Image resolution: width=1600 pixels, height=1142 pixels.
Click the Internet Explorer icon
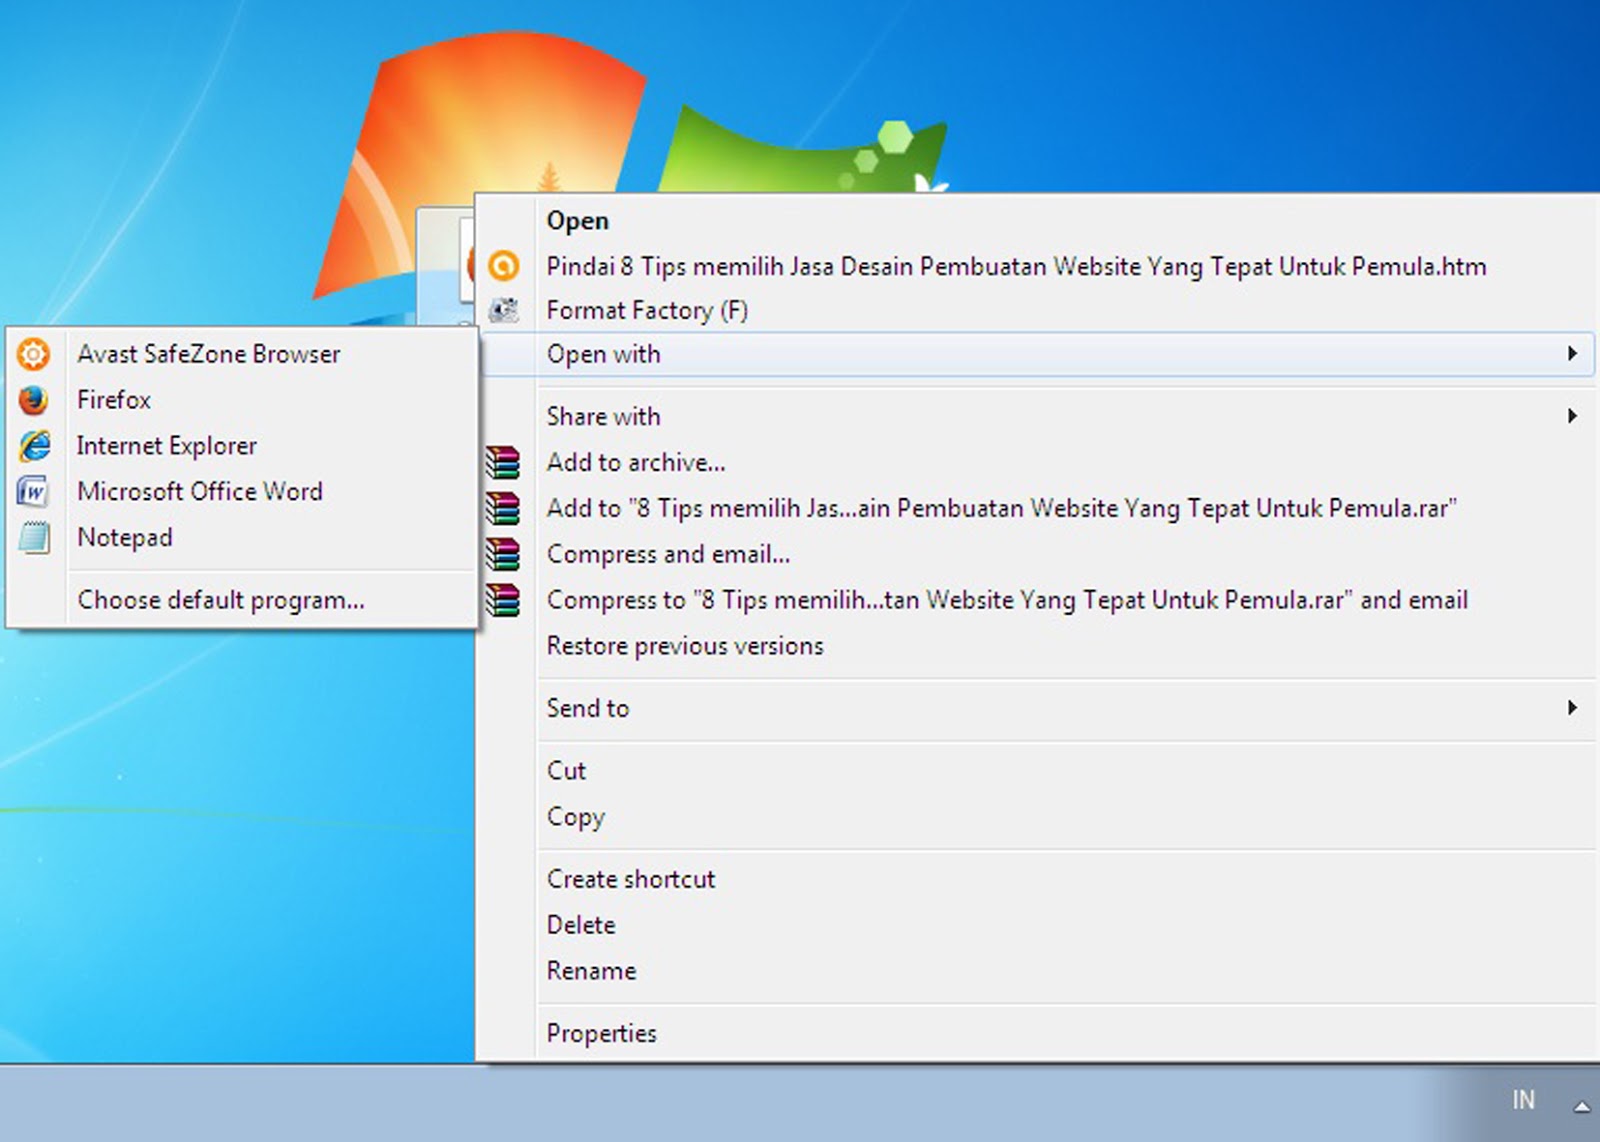33,446
